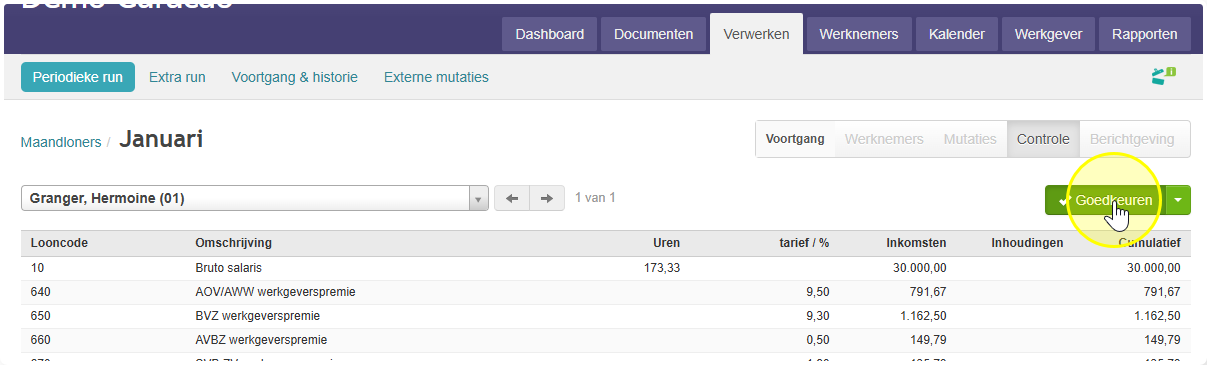This screenshot has height=365, width=1207.
Task: Click the Omschrijving column header
Action: coord(233,243)
